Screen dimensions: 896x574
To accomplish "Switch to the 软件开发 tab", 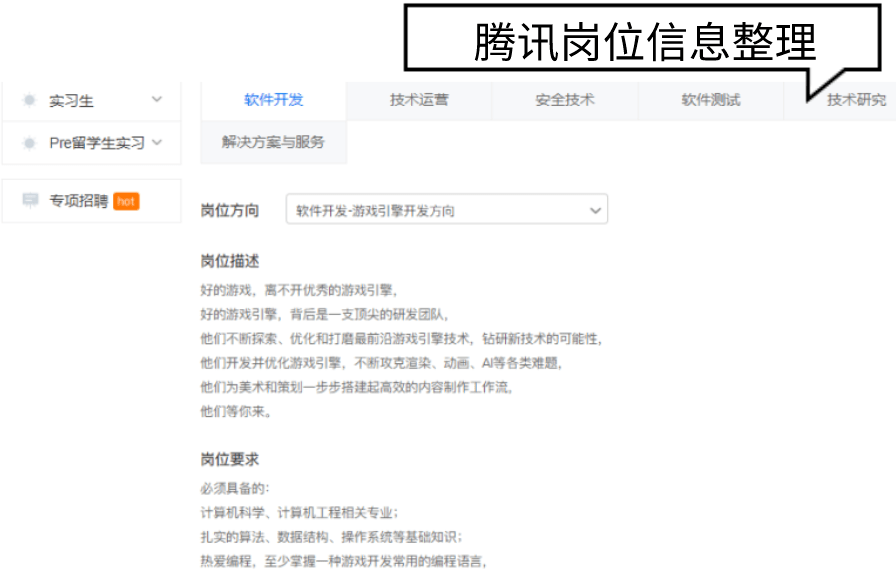I will (274, 100).
